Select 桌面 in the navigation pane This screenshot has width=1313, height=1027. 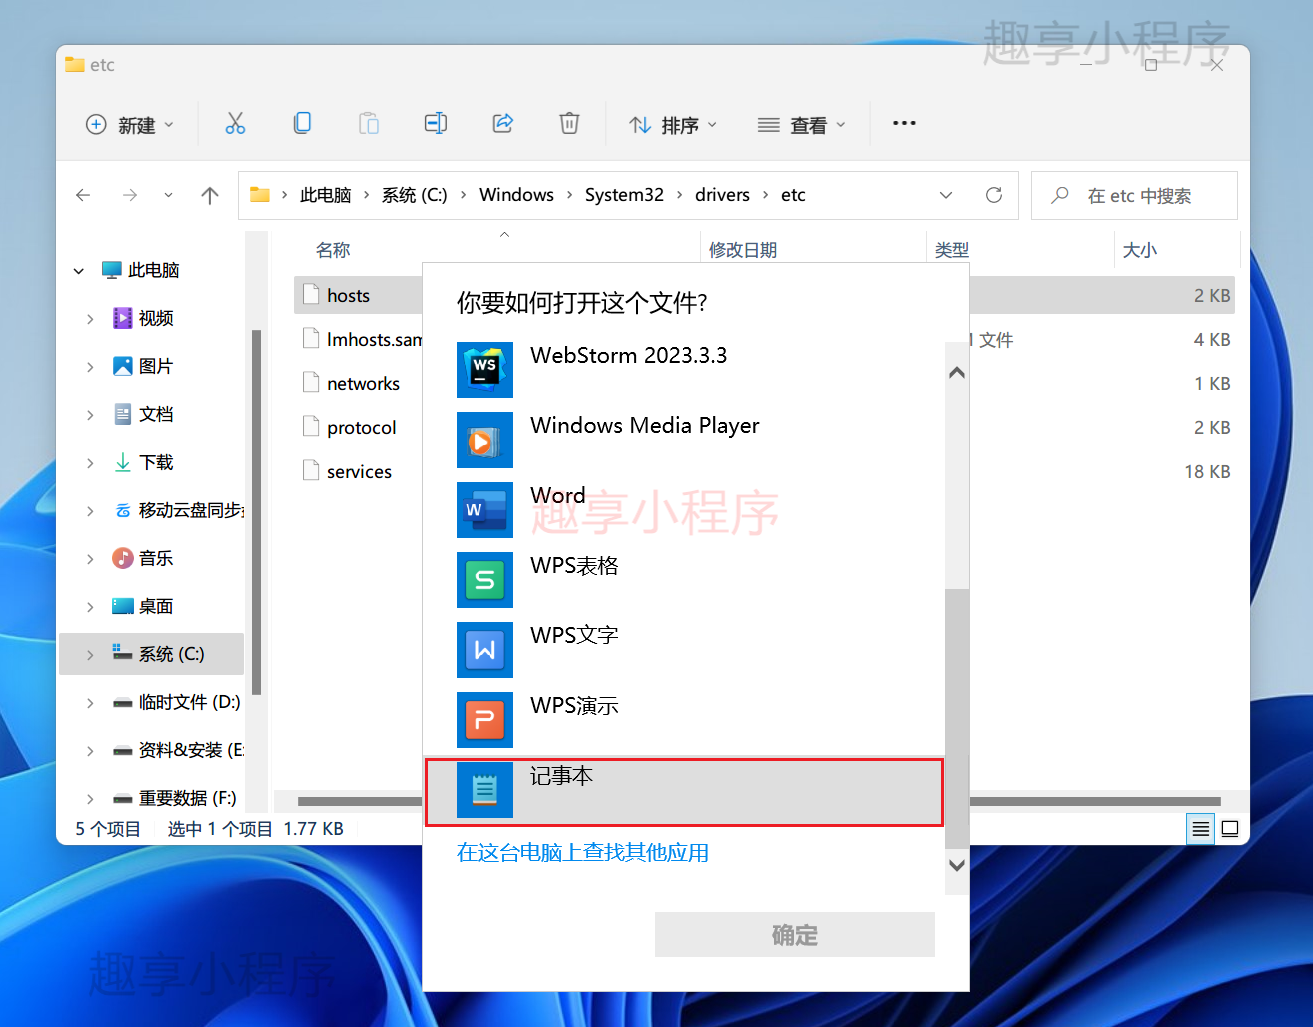pos(155,606)
